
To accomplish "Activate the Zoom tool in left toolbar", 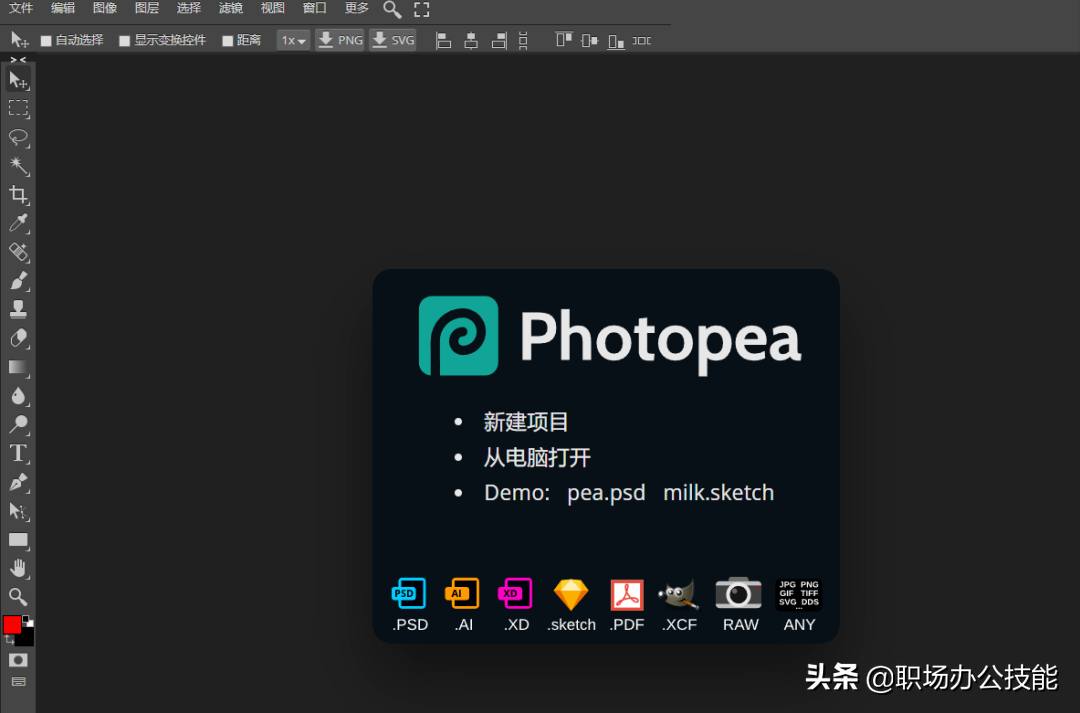I will tap(18, 597).
